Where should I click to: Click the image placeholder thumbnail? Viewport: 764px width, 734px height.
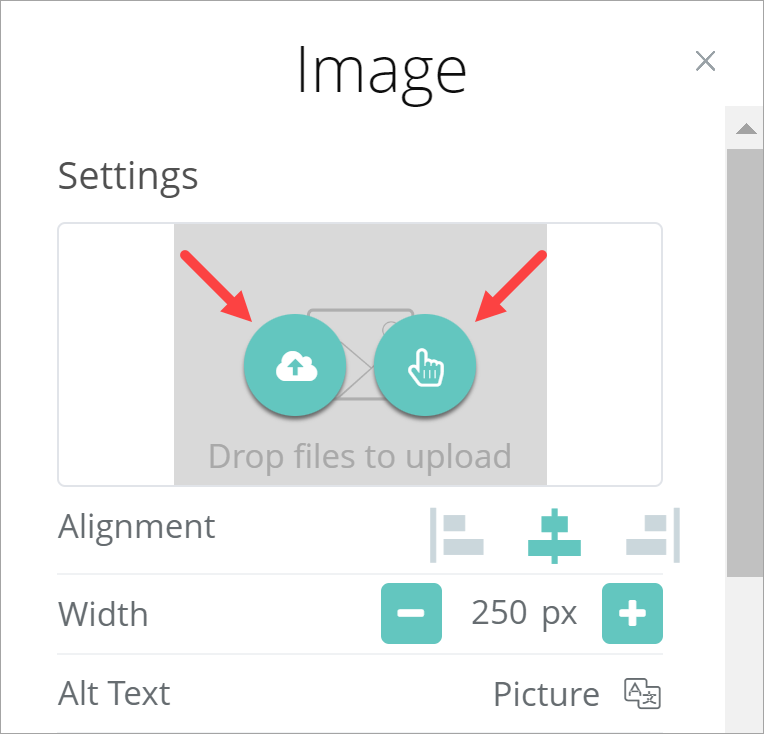360,320
